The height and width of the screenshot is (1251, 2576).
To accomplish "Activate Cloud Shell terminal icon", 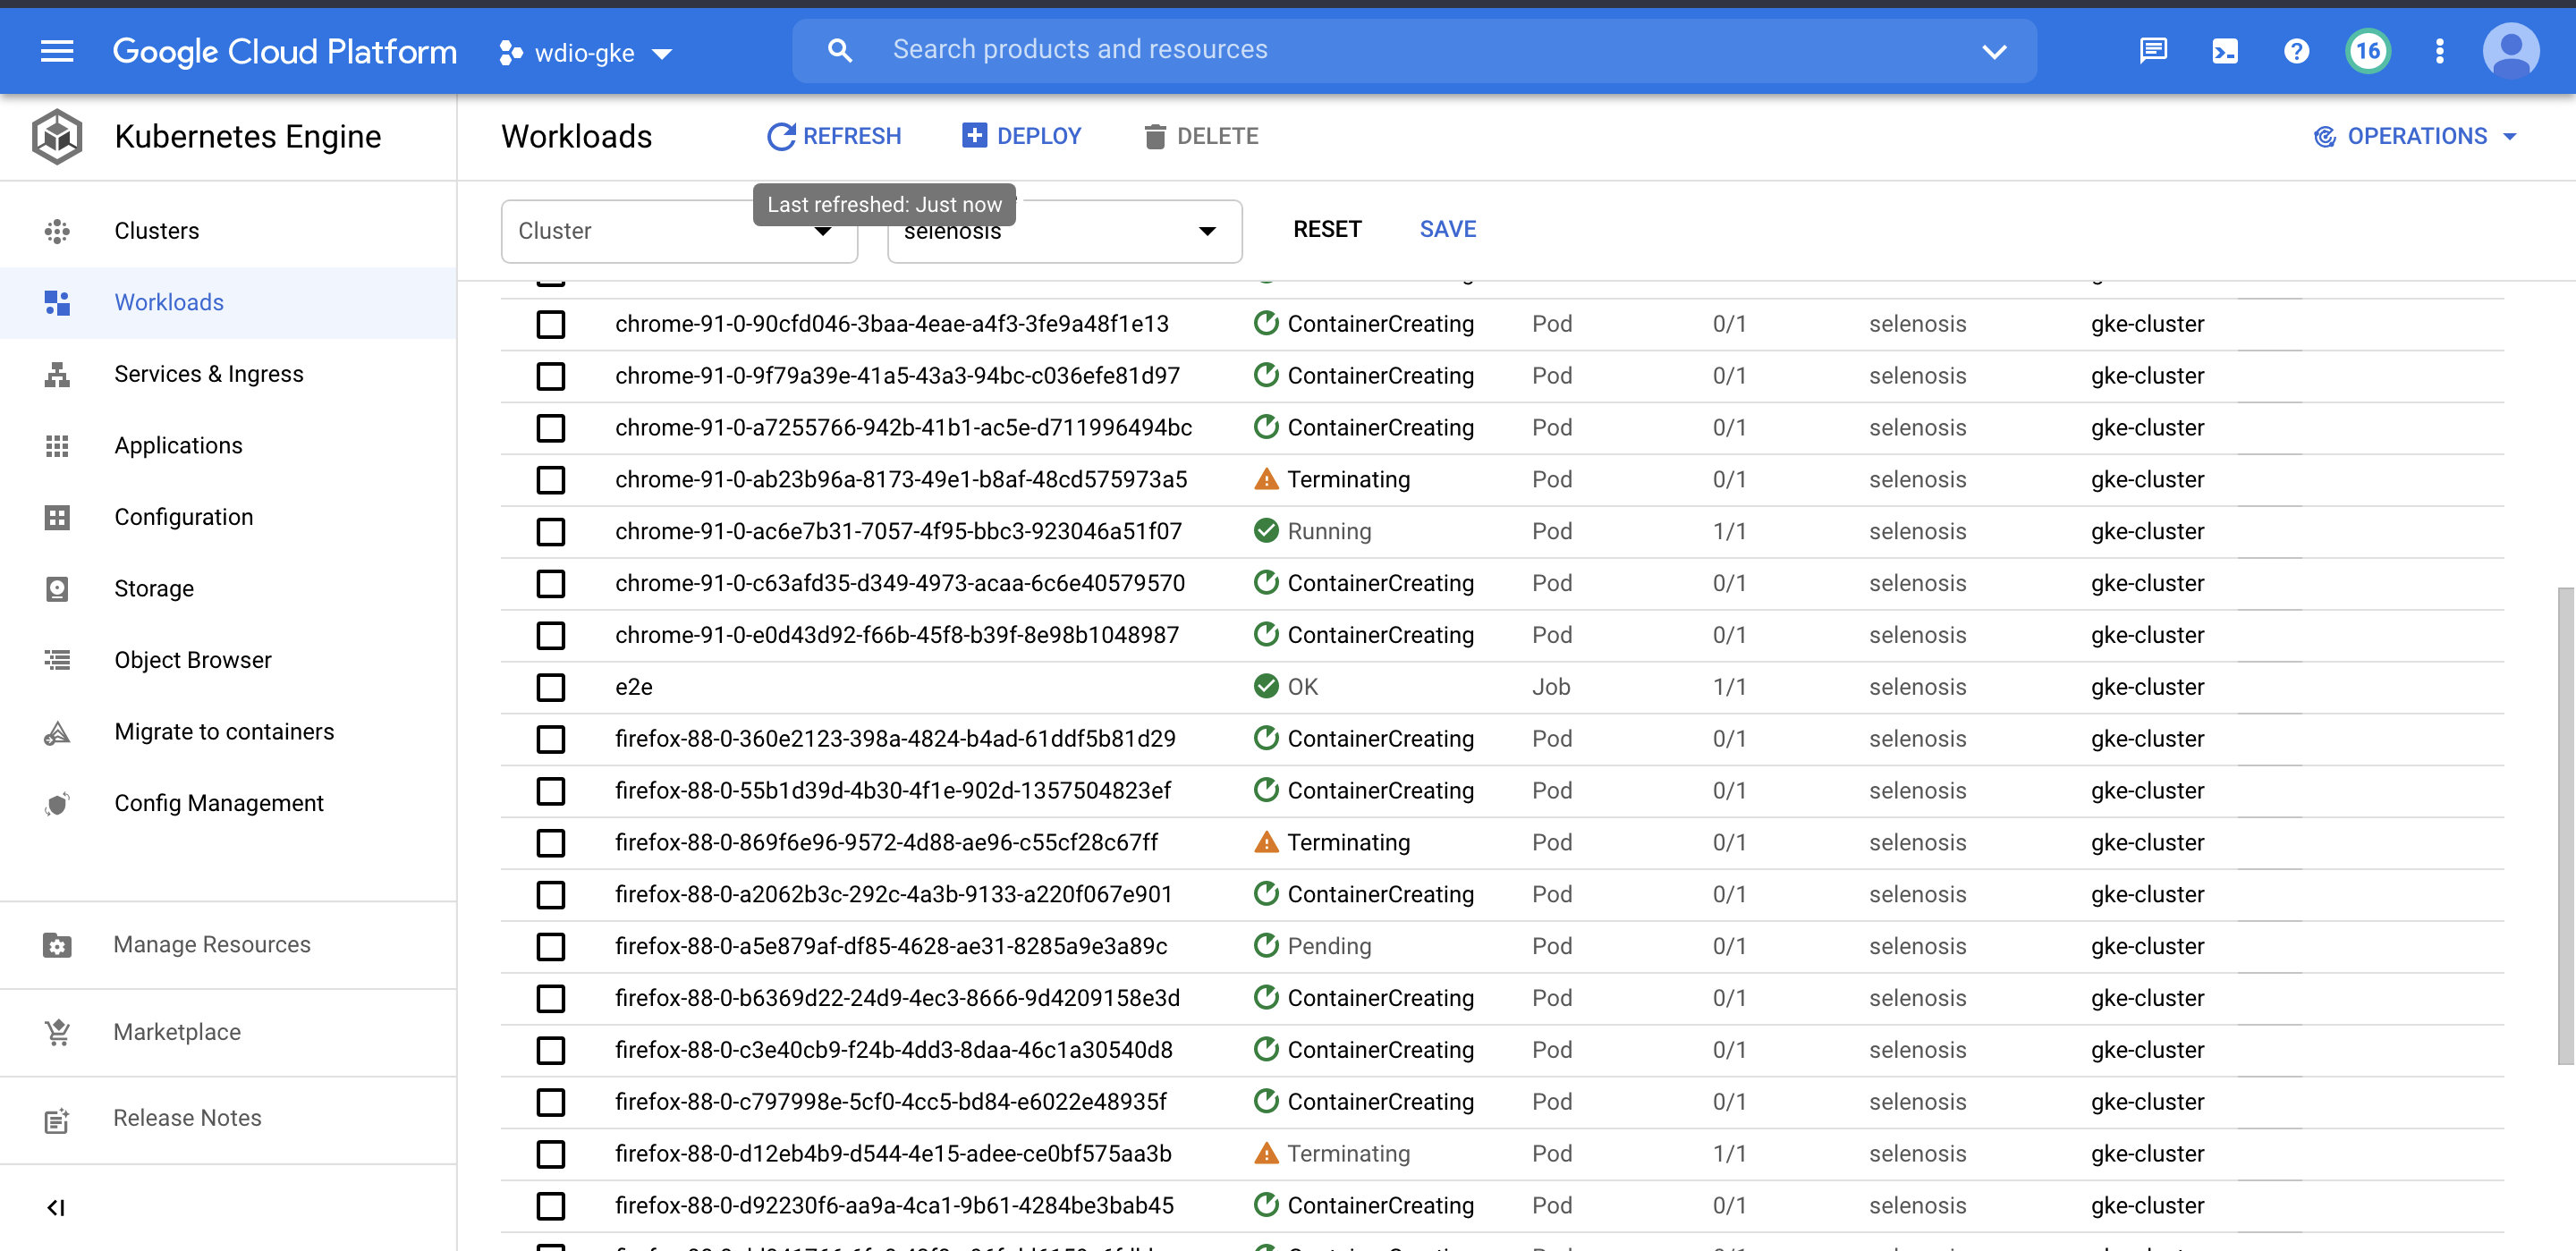I will 2224,51.
